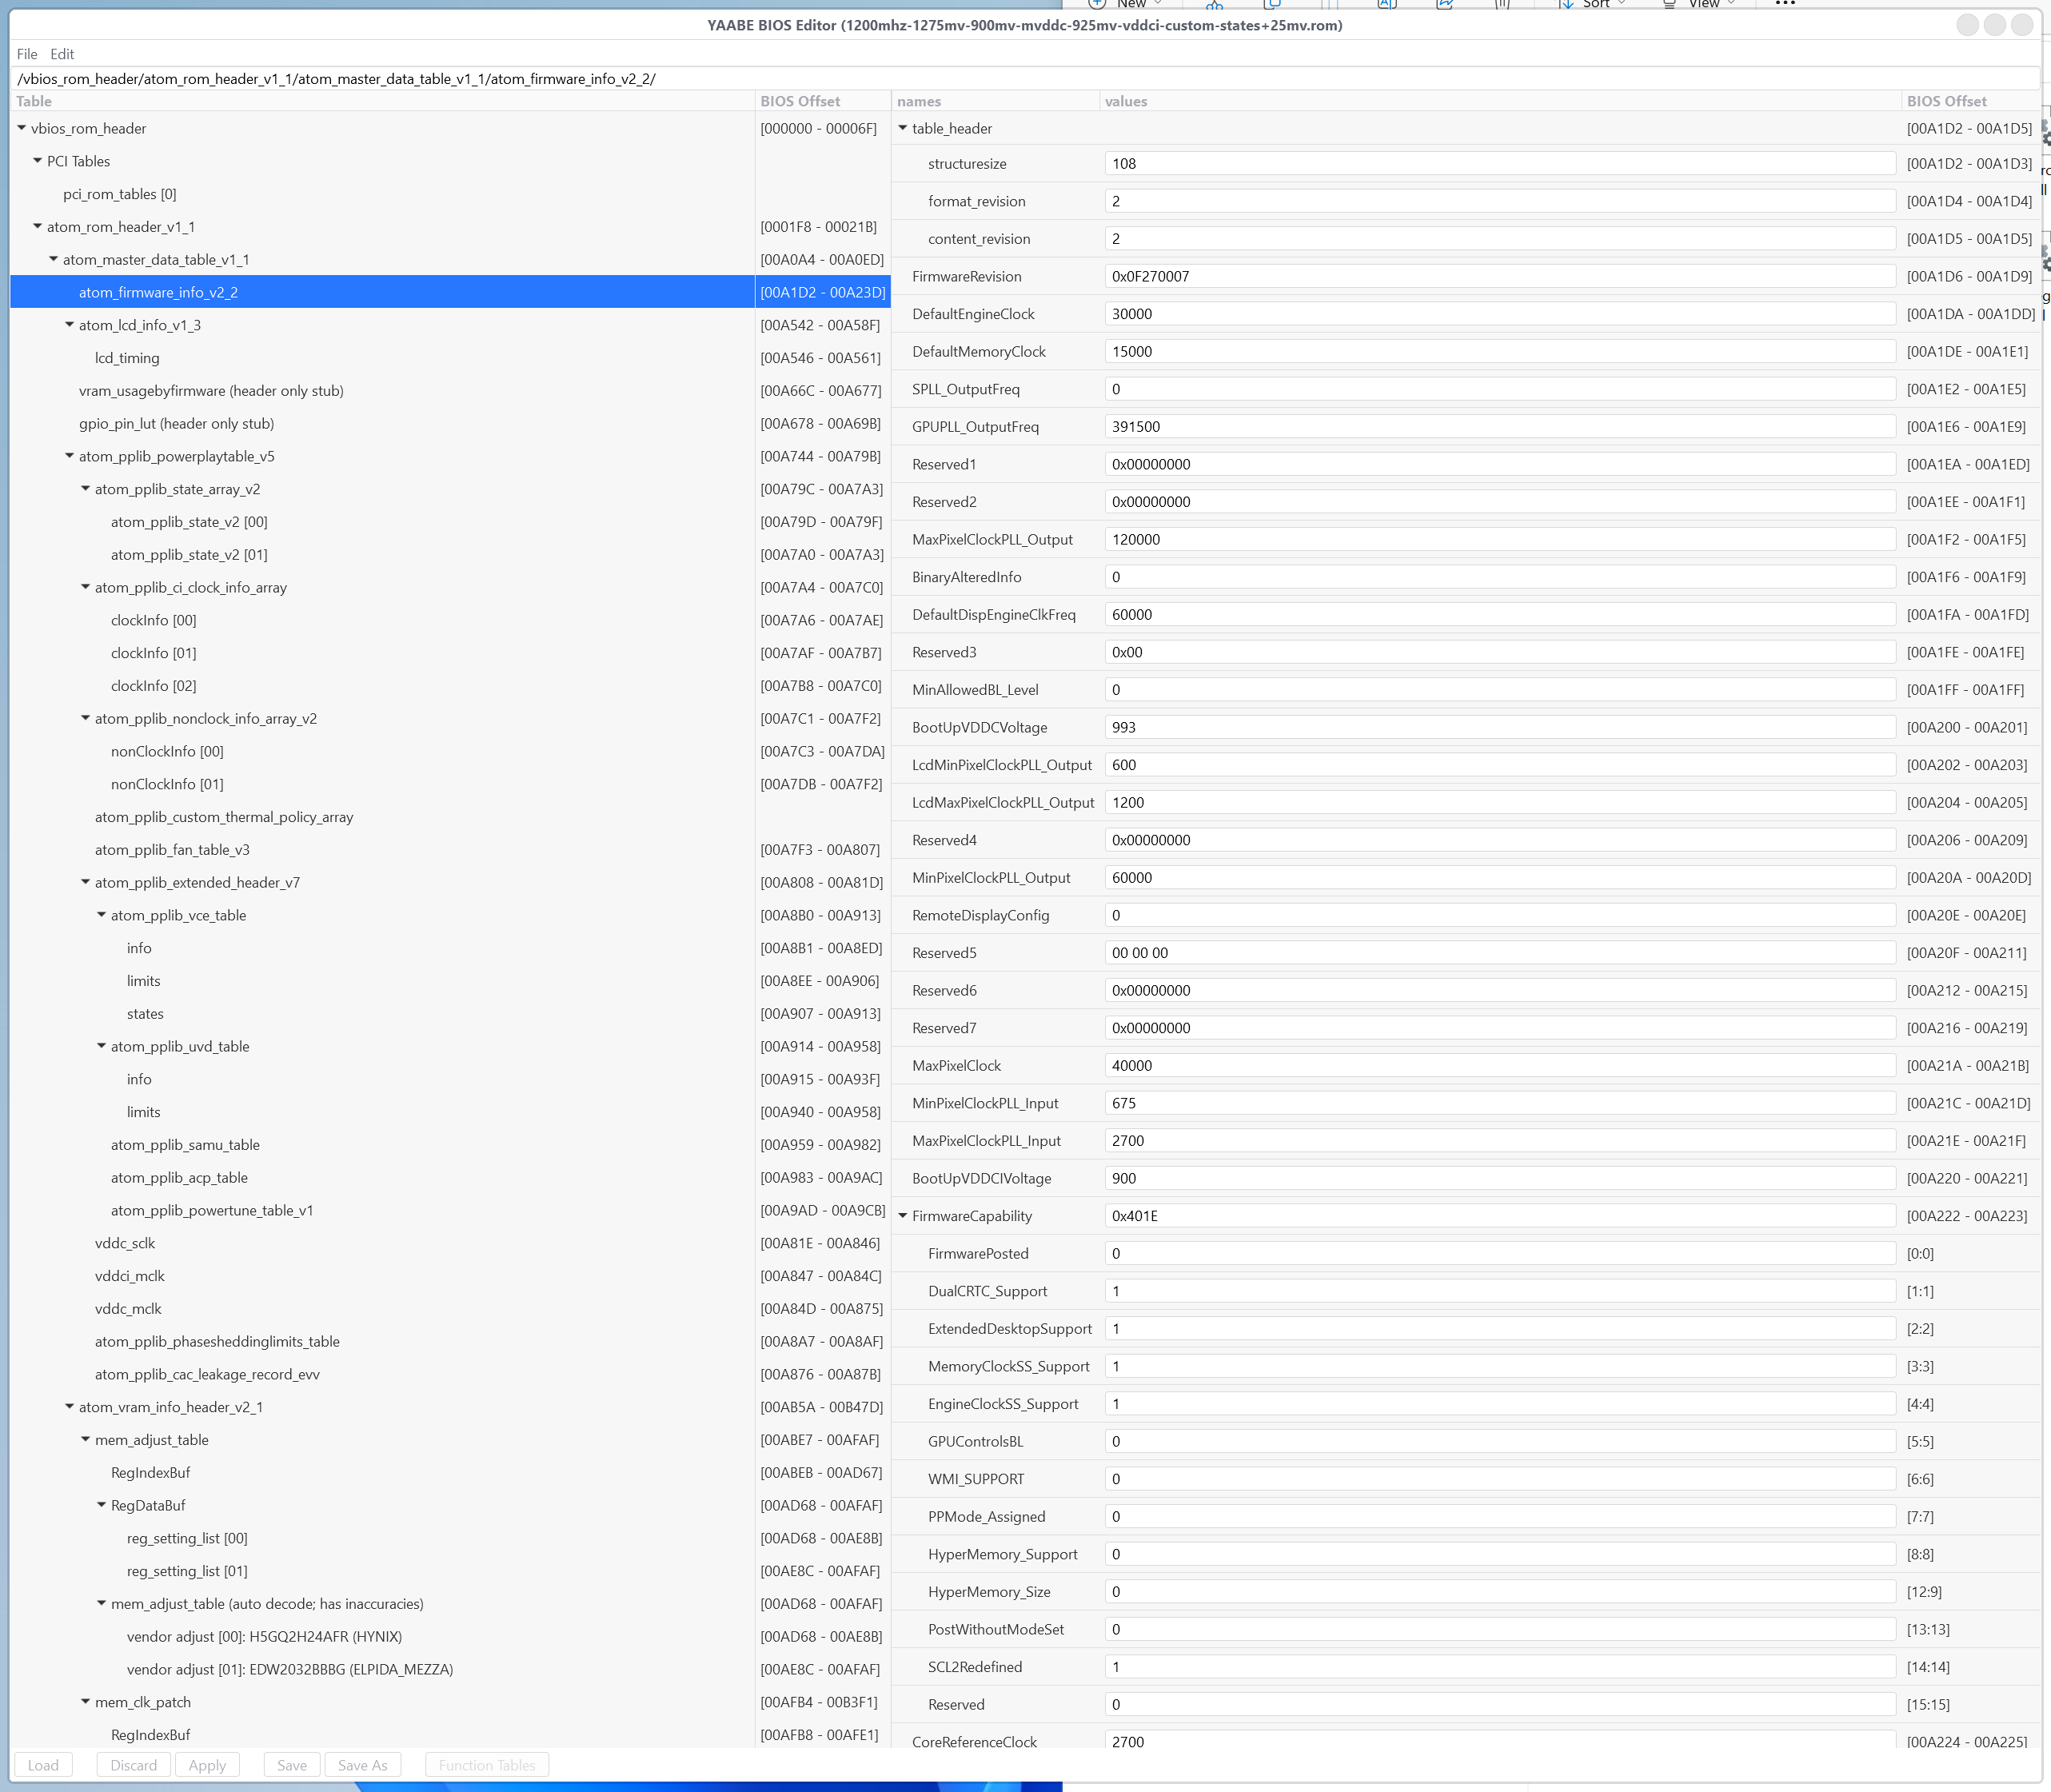Collapse the mem_clk_patch node
Screen dimensions: 2051x1792
pyautogui.click(x=85, y=1702)
